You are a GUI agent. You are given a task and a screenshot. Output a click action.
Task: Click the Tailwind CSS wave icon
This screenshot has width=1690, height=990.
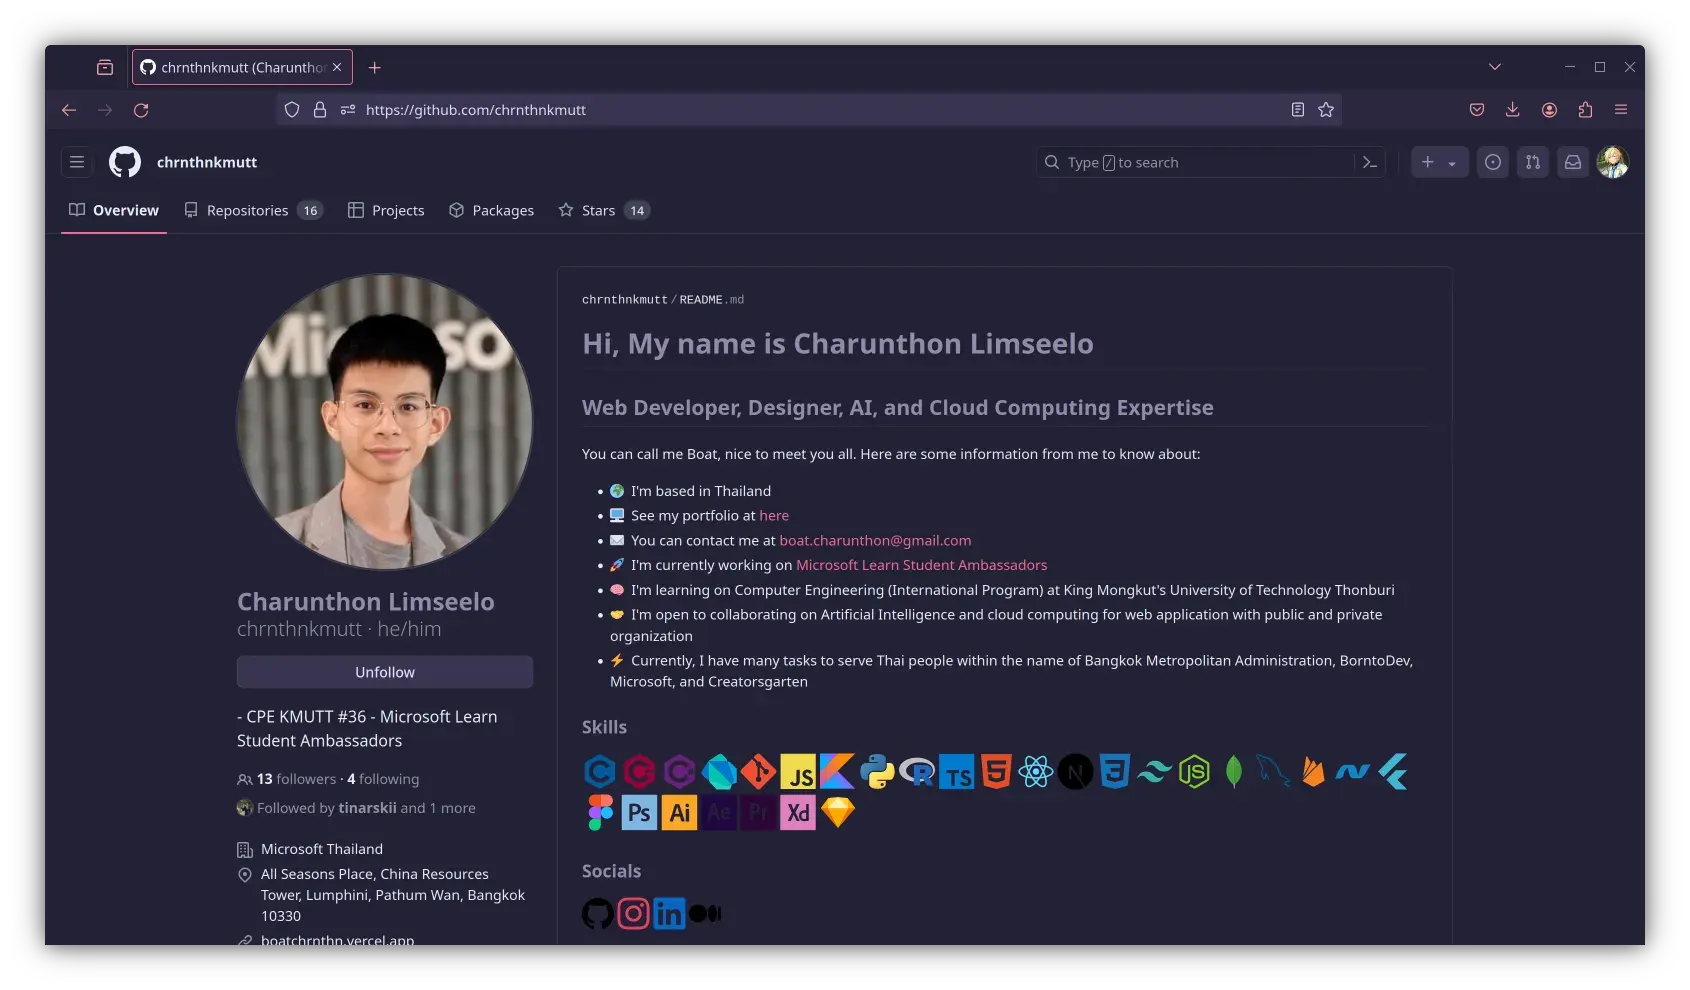(1154, 772)
